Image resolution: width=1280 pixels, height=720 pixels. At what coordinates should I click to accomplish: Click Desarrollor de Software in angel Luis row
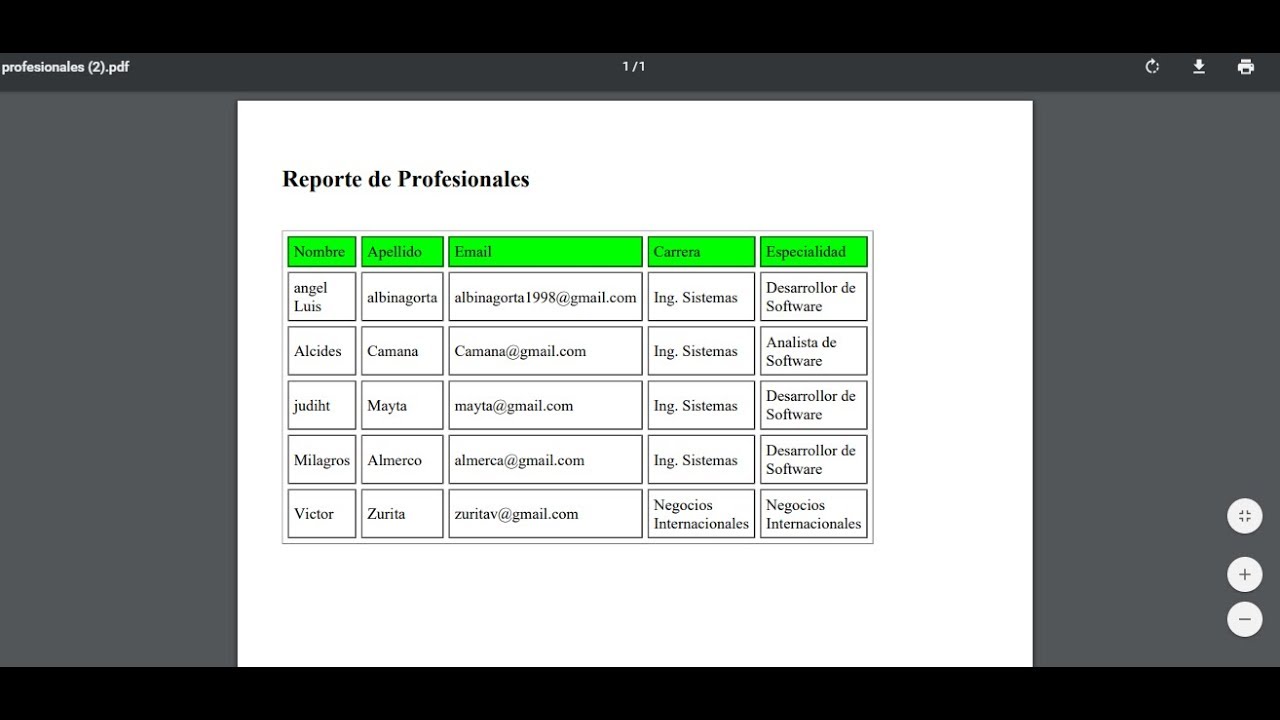click(814, 297)
